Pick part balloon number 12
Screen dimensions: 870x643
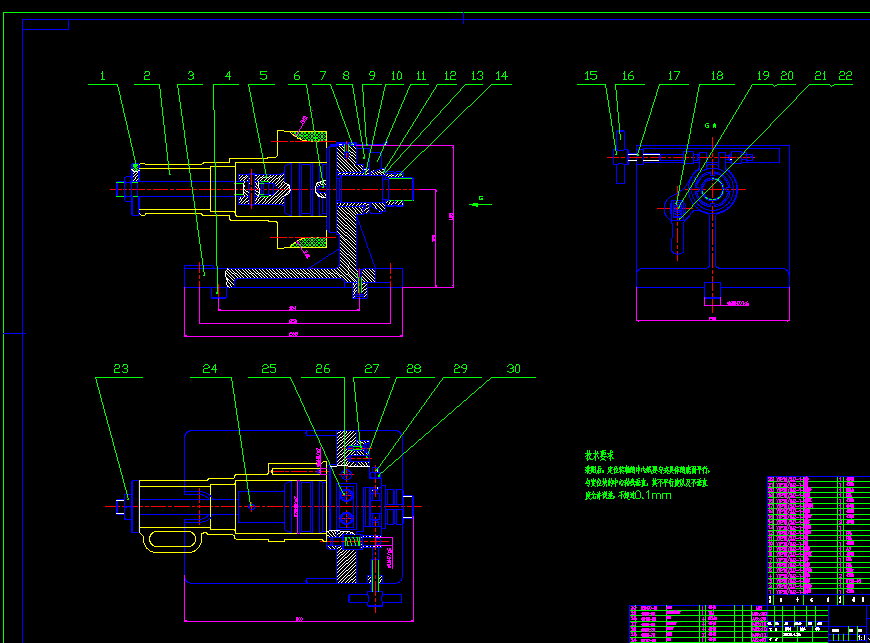tap(450, 76)
